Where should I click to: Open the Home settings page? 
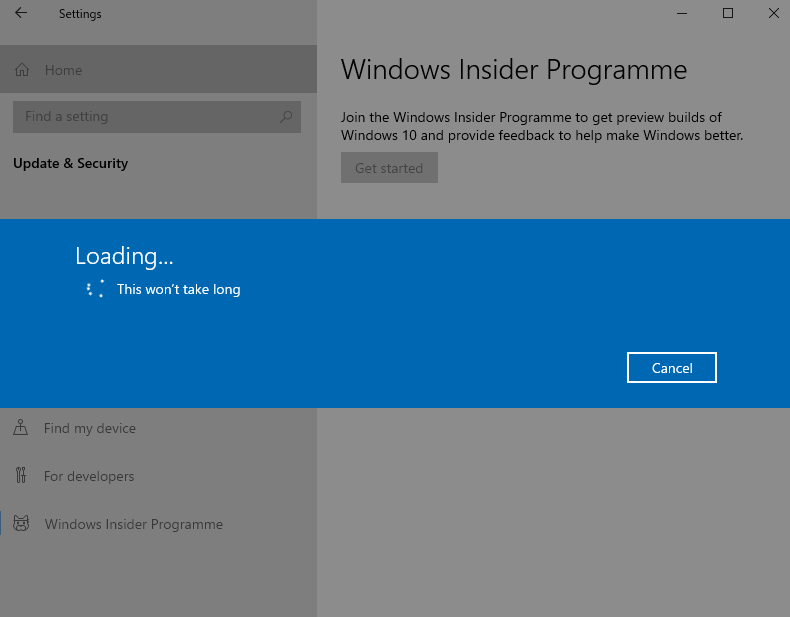(x=158, y=70)
